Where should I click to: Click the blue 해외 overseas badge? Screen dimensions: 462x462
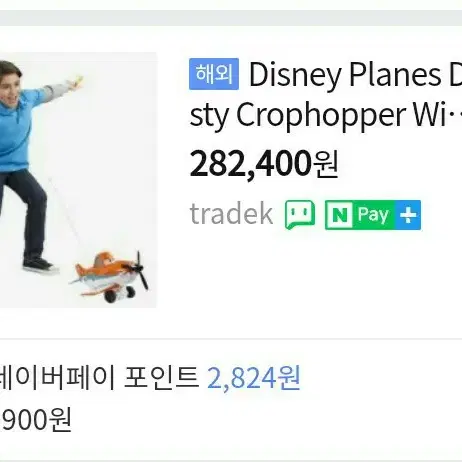pos(214,74)
